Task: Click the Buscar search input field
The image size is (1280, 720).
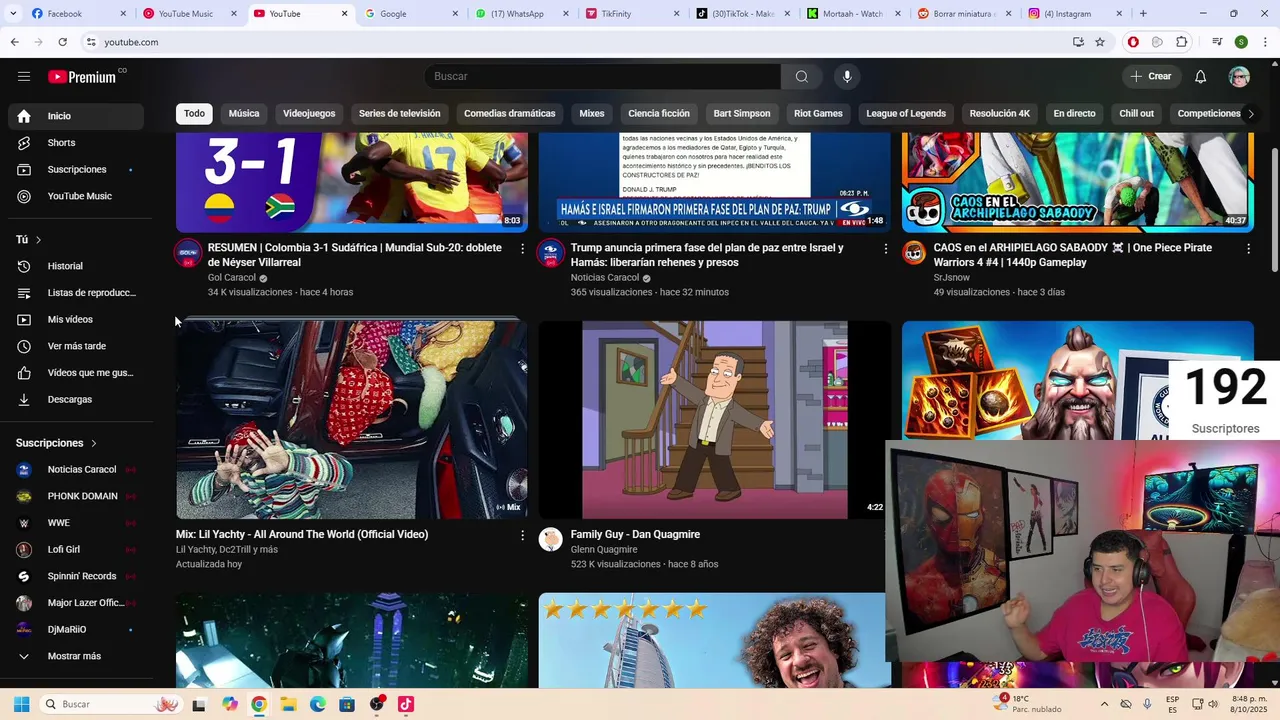Action: tap(603, 77)
